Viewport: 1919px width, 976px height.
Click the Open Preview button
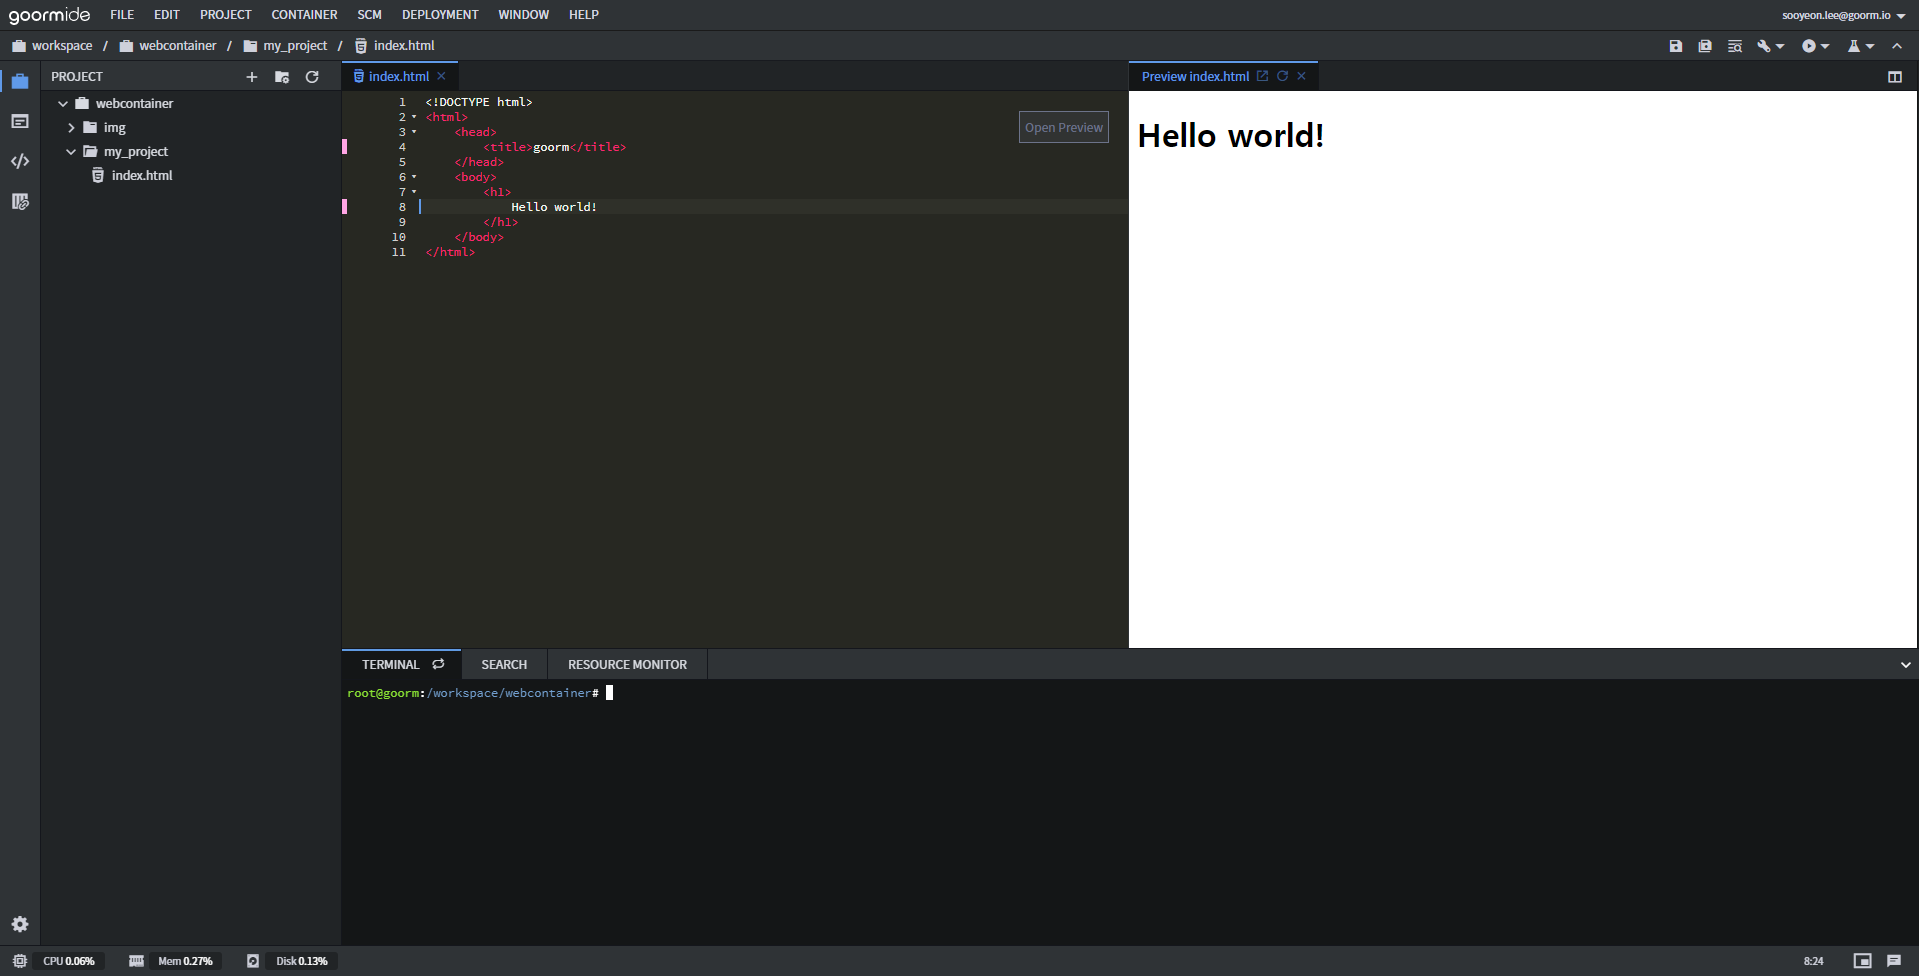pos(1064,128)
